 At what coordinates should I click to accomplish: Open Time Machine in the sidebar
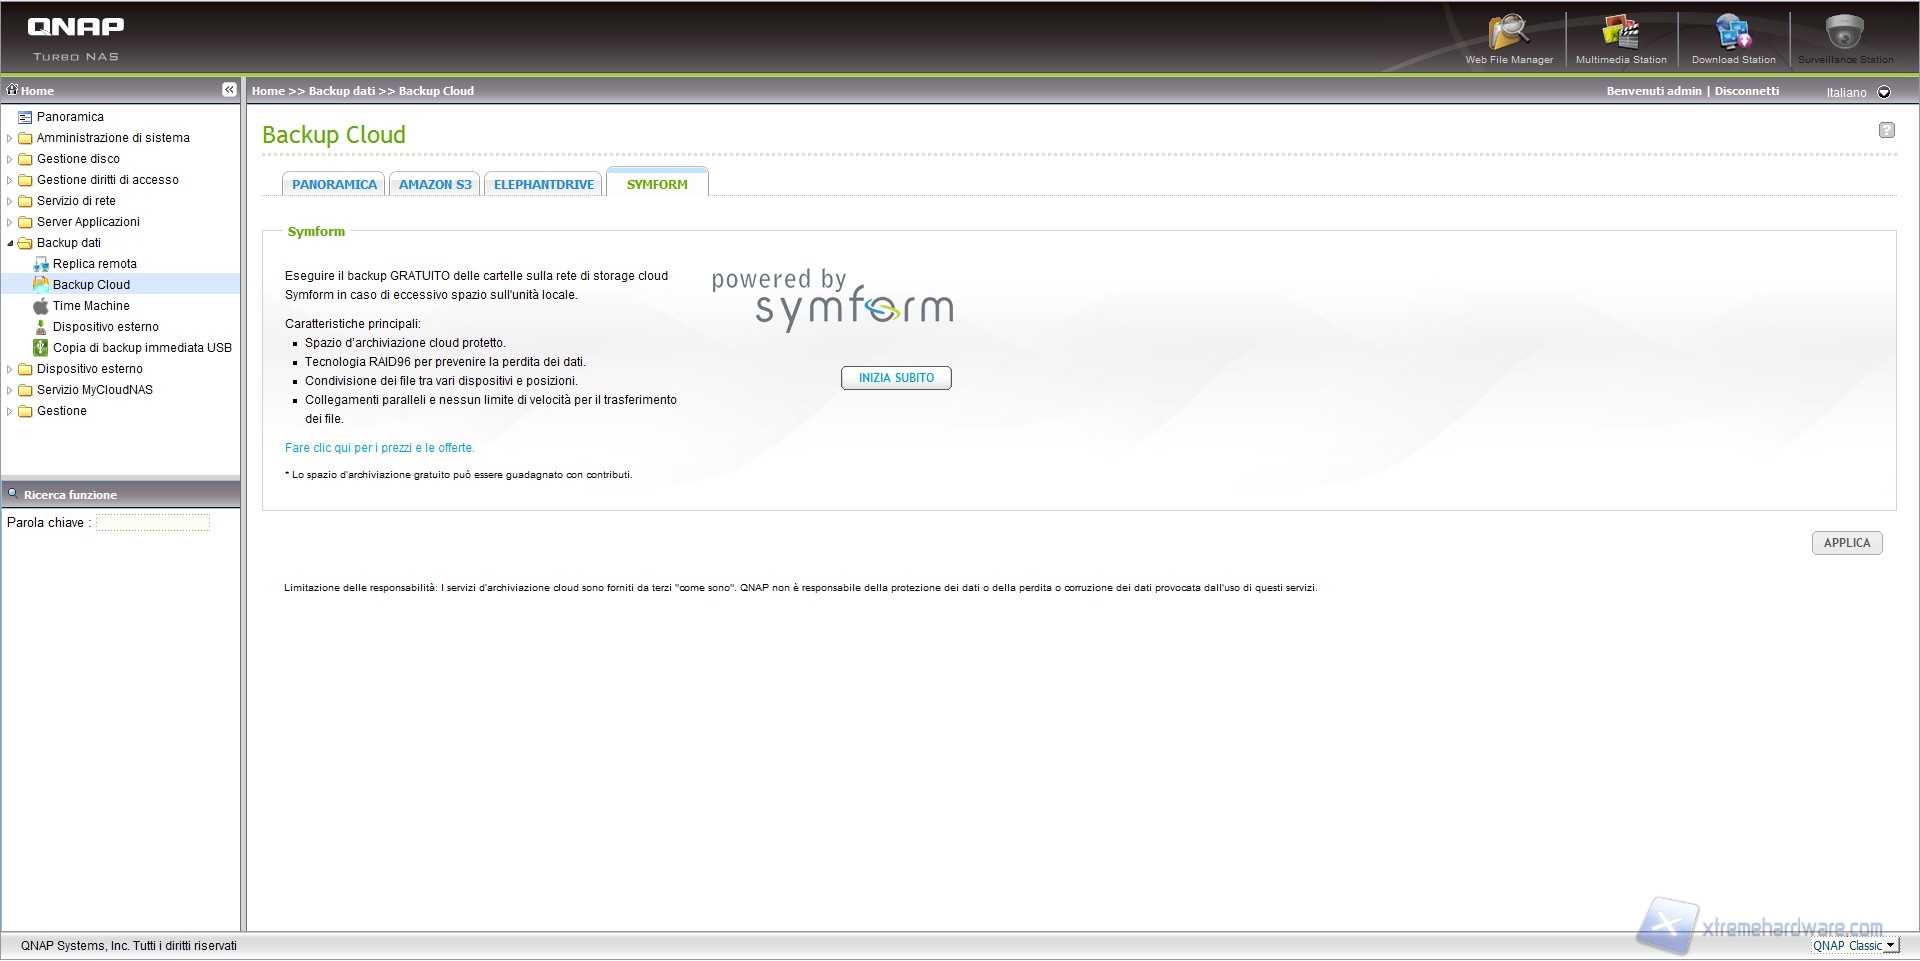coord(91,306)
